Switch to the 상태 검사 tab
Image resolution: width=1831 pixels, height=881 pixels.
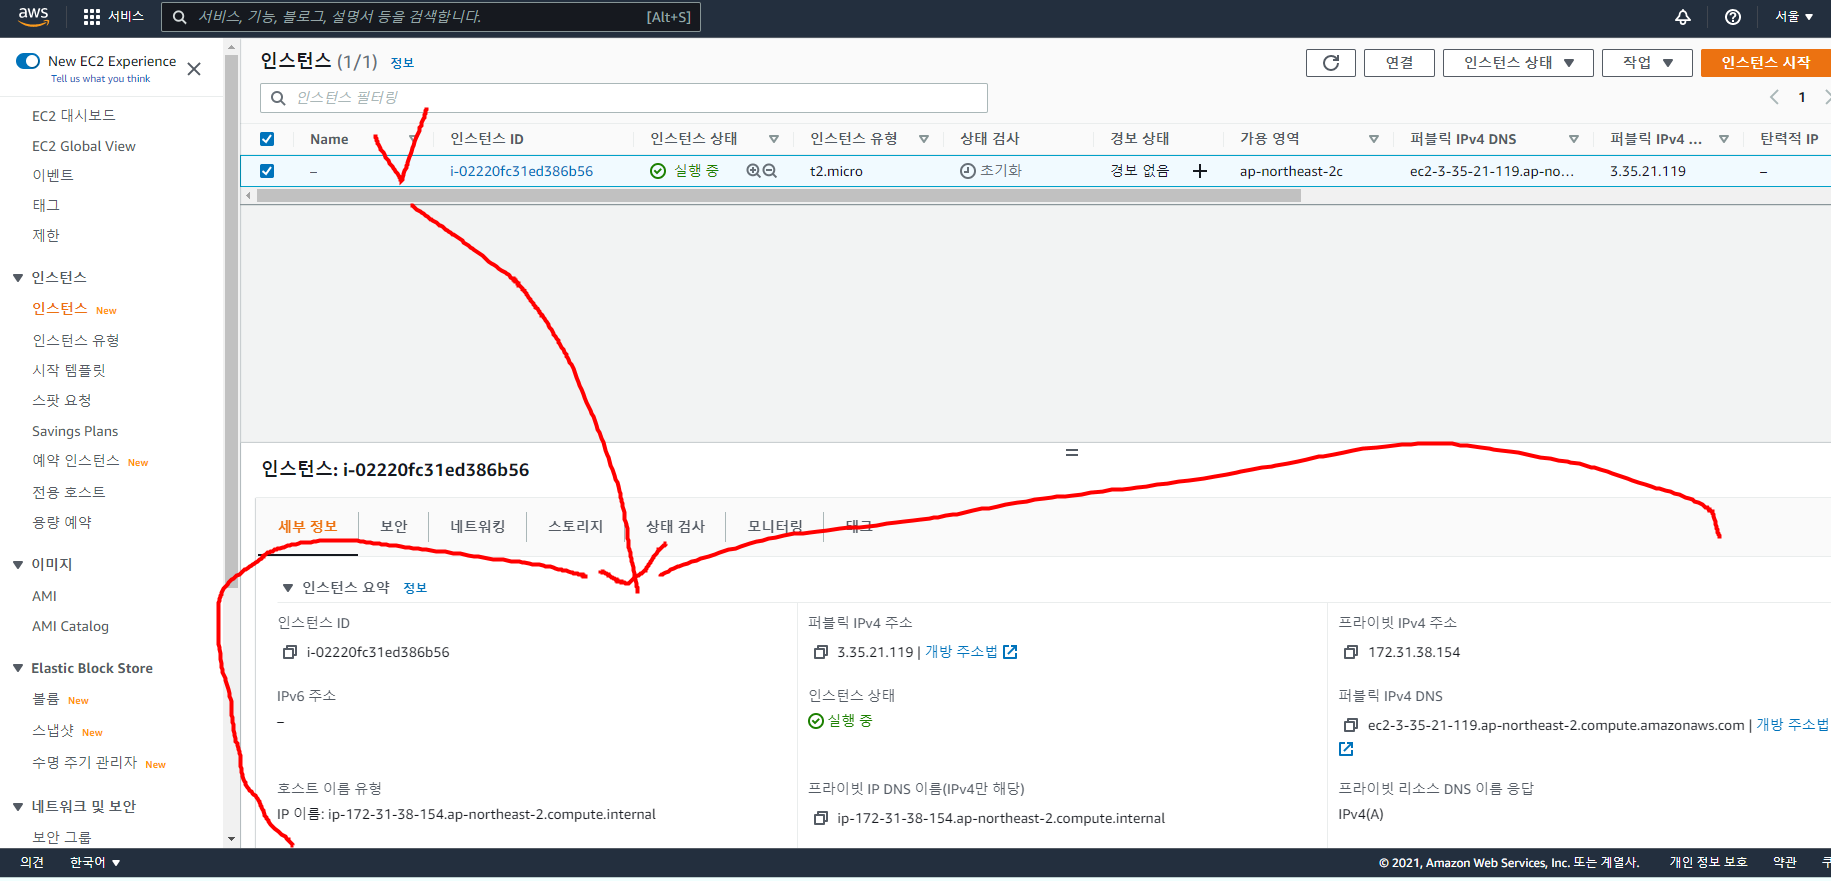[676, 526]
